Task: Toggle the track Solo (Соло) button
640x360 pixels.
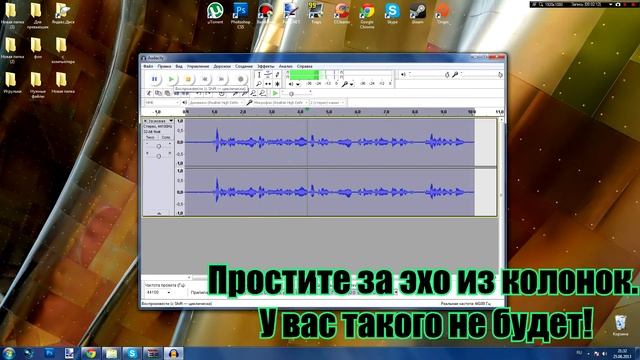Action: [x=165, y=138]
